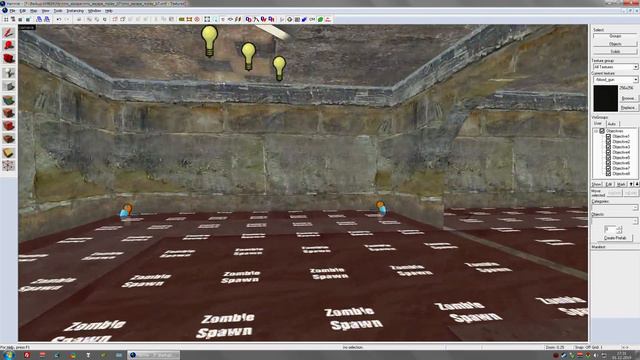Click the Redo toolbar icon
The width and height of the screenshot is (640, 360).
tap(67, 19)
